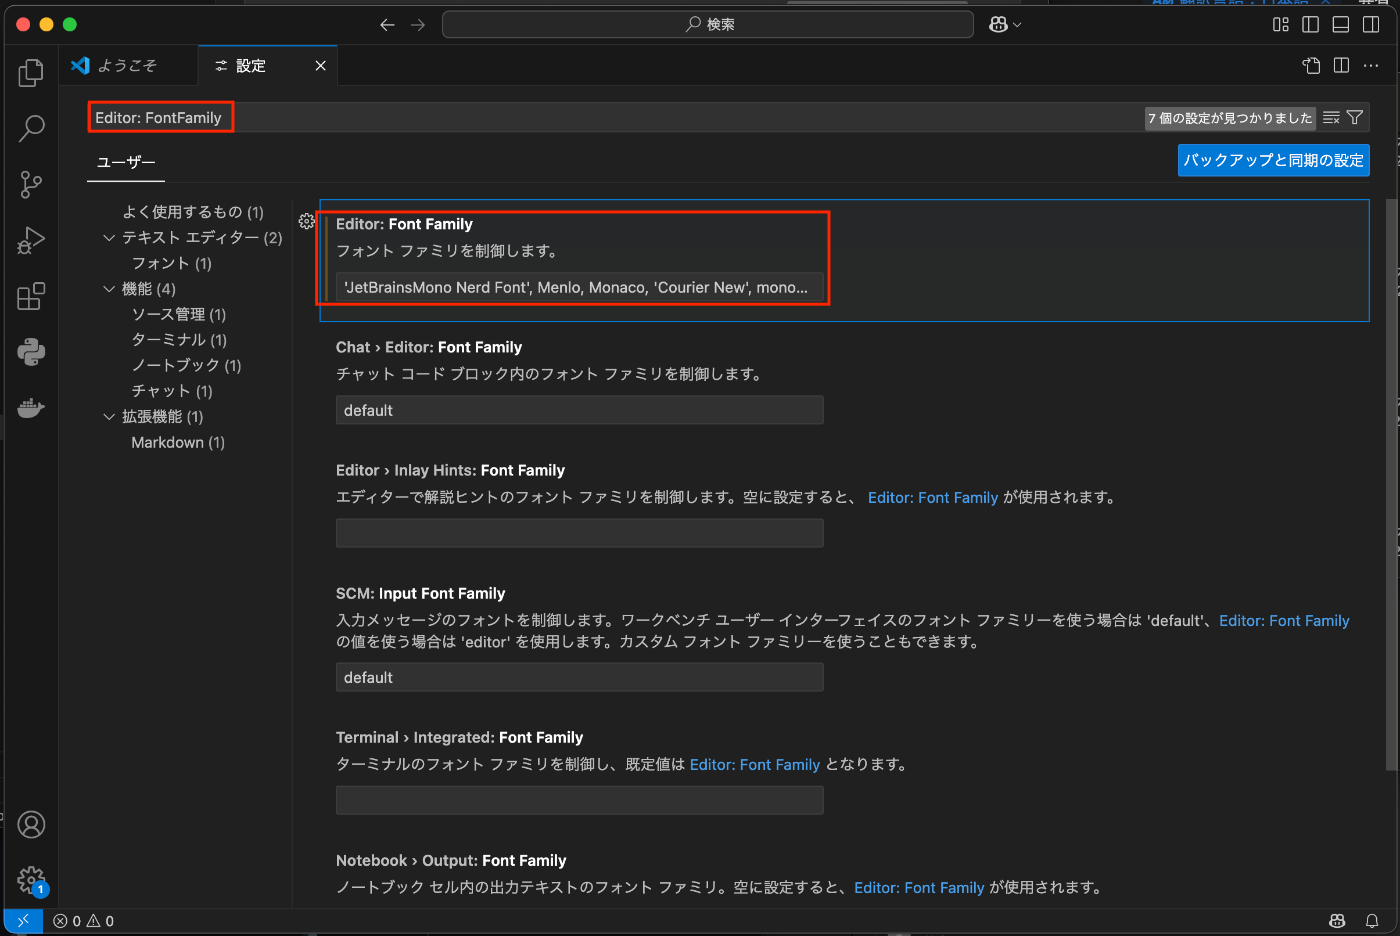Select よく使用するもの (1) in settings tree
The image size is (1400, 936).
193,212
